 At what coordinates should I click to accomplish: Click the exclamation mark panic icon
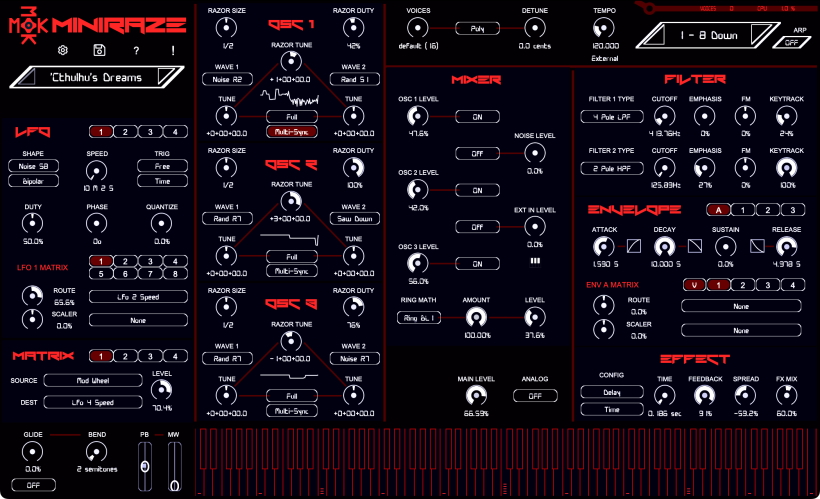tap(172, 50)
